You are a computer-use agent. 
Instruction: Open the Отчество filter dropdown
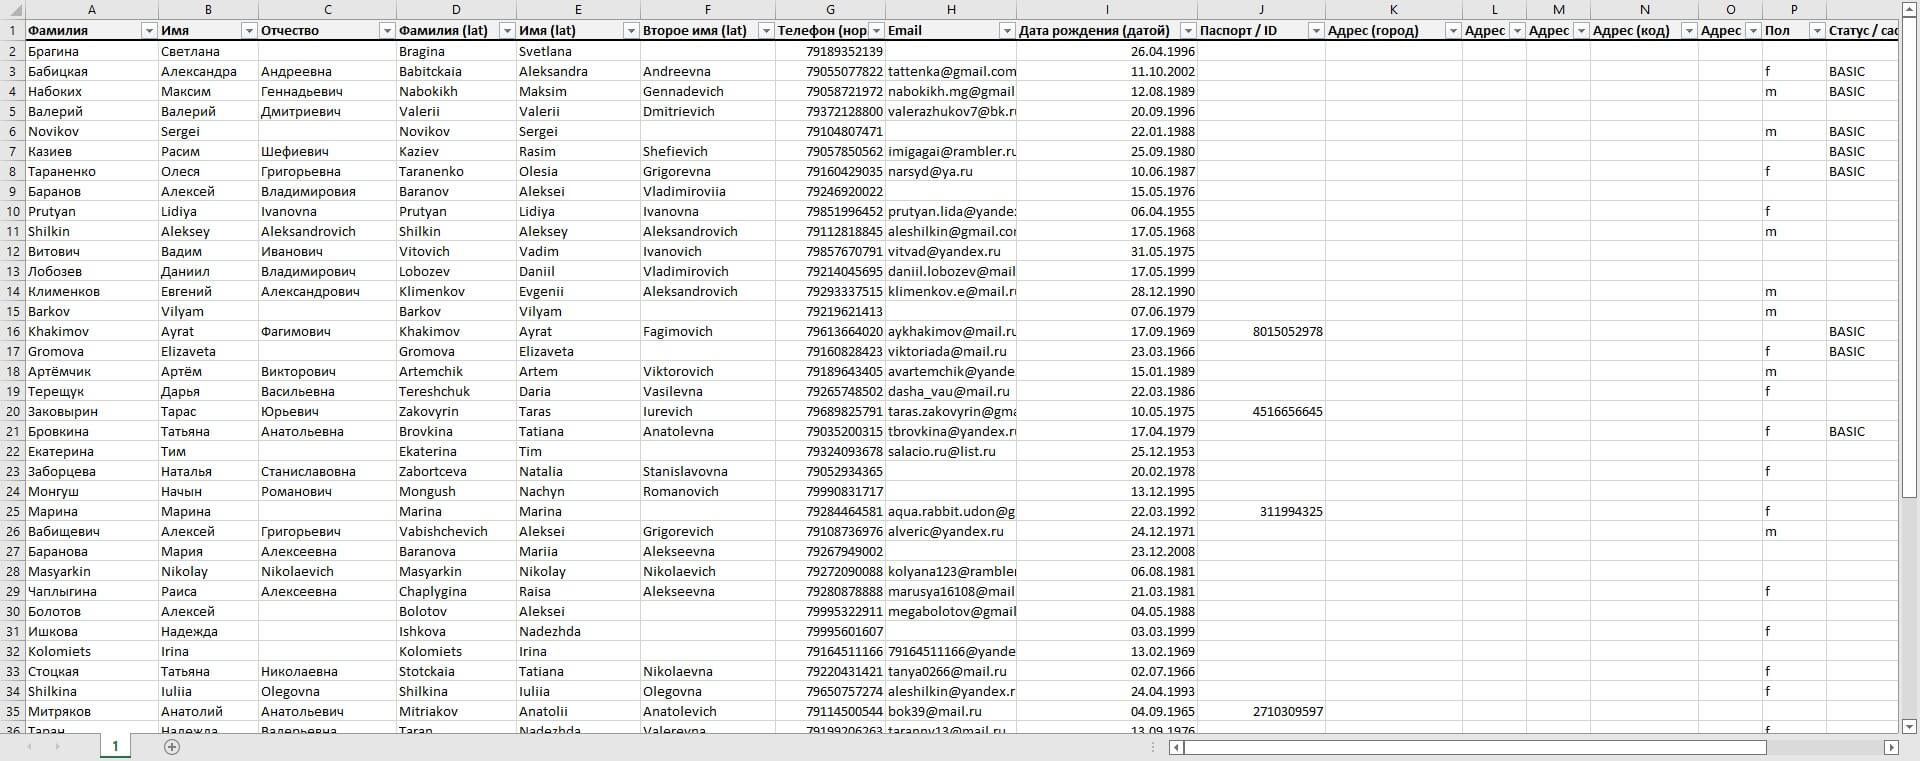[387, 31]
